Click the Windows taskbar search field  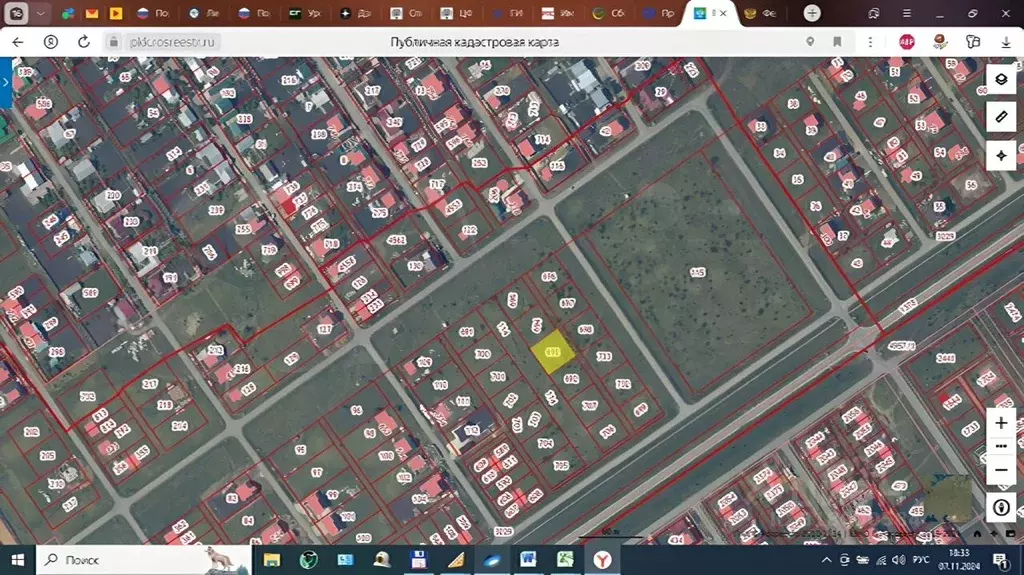(x=144, y=560)
